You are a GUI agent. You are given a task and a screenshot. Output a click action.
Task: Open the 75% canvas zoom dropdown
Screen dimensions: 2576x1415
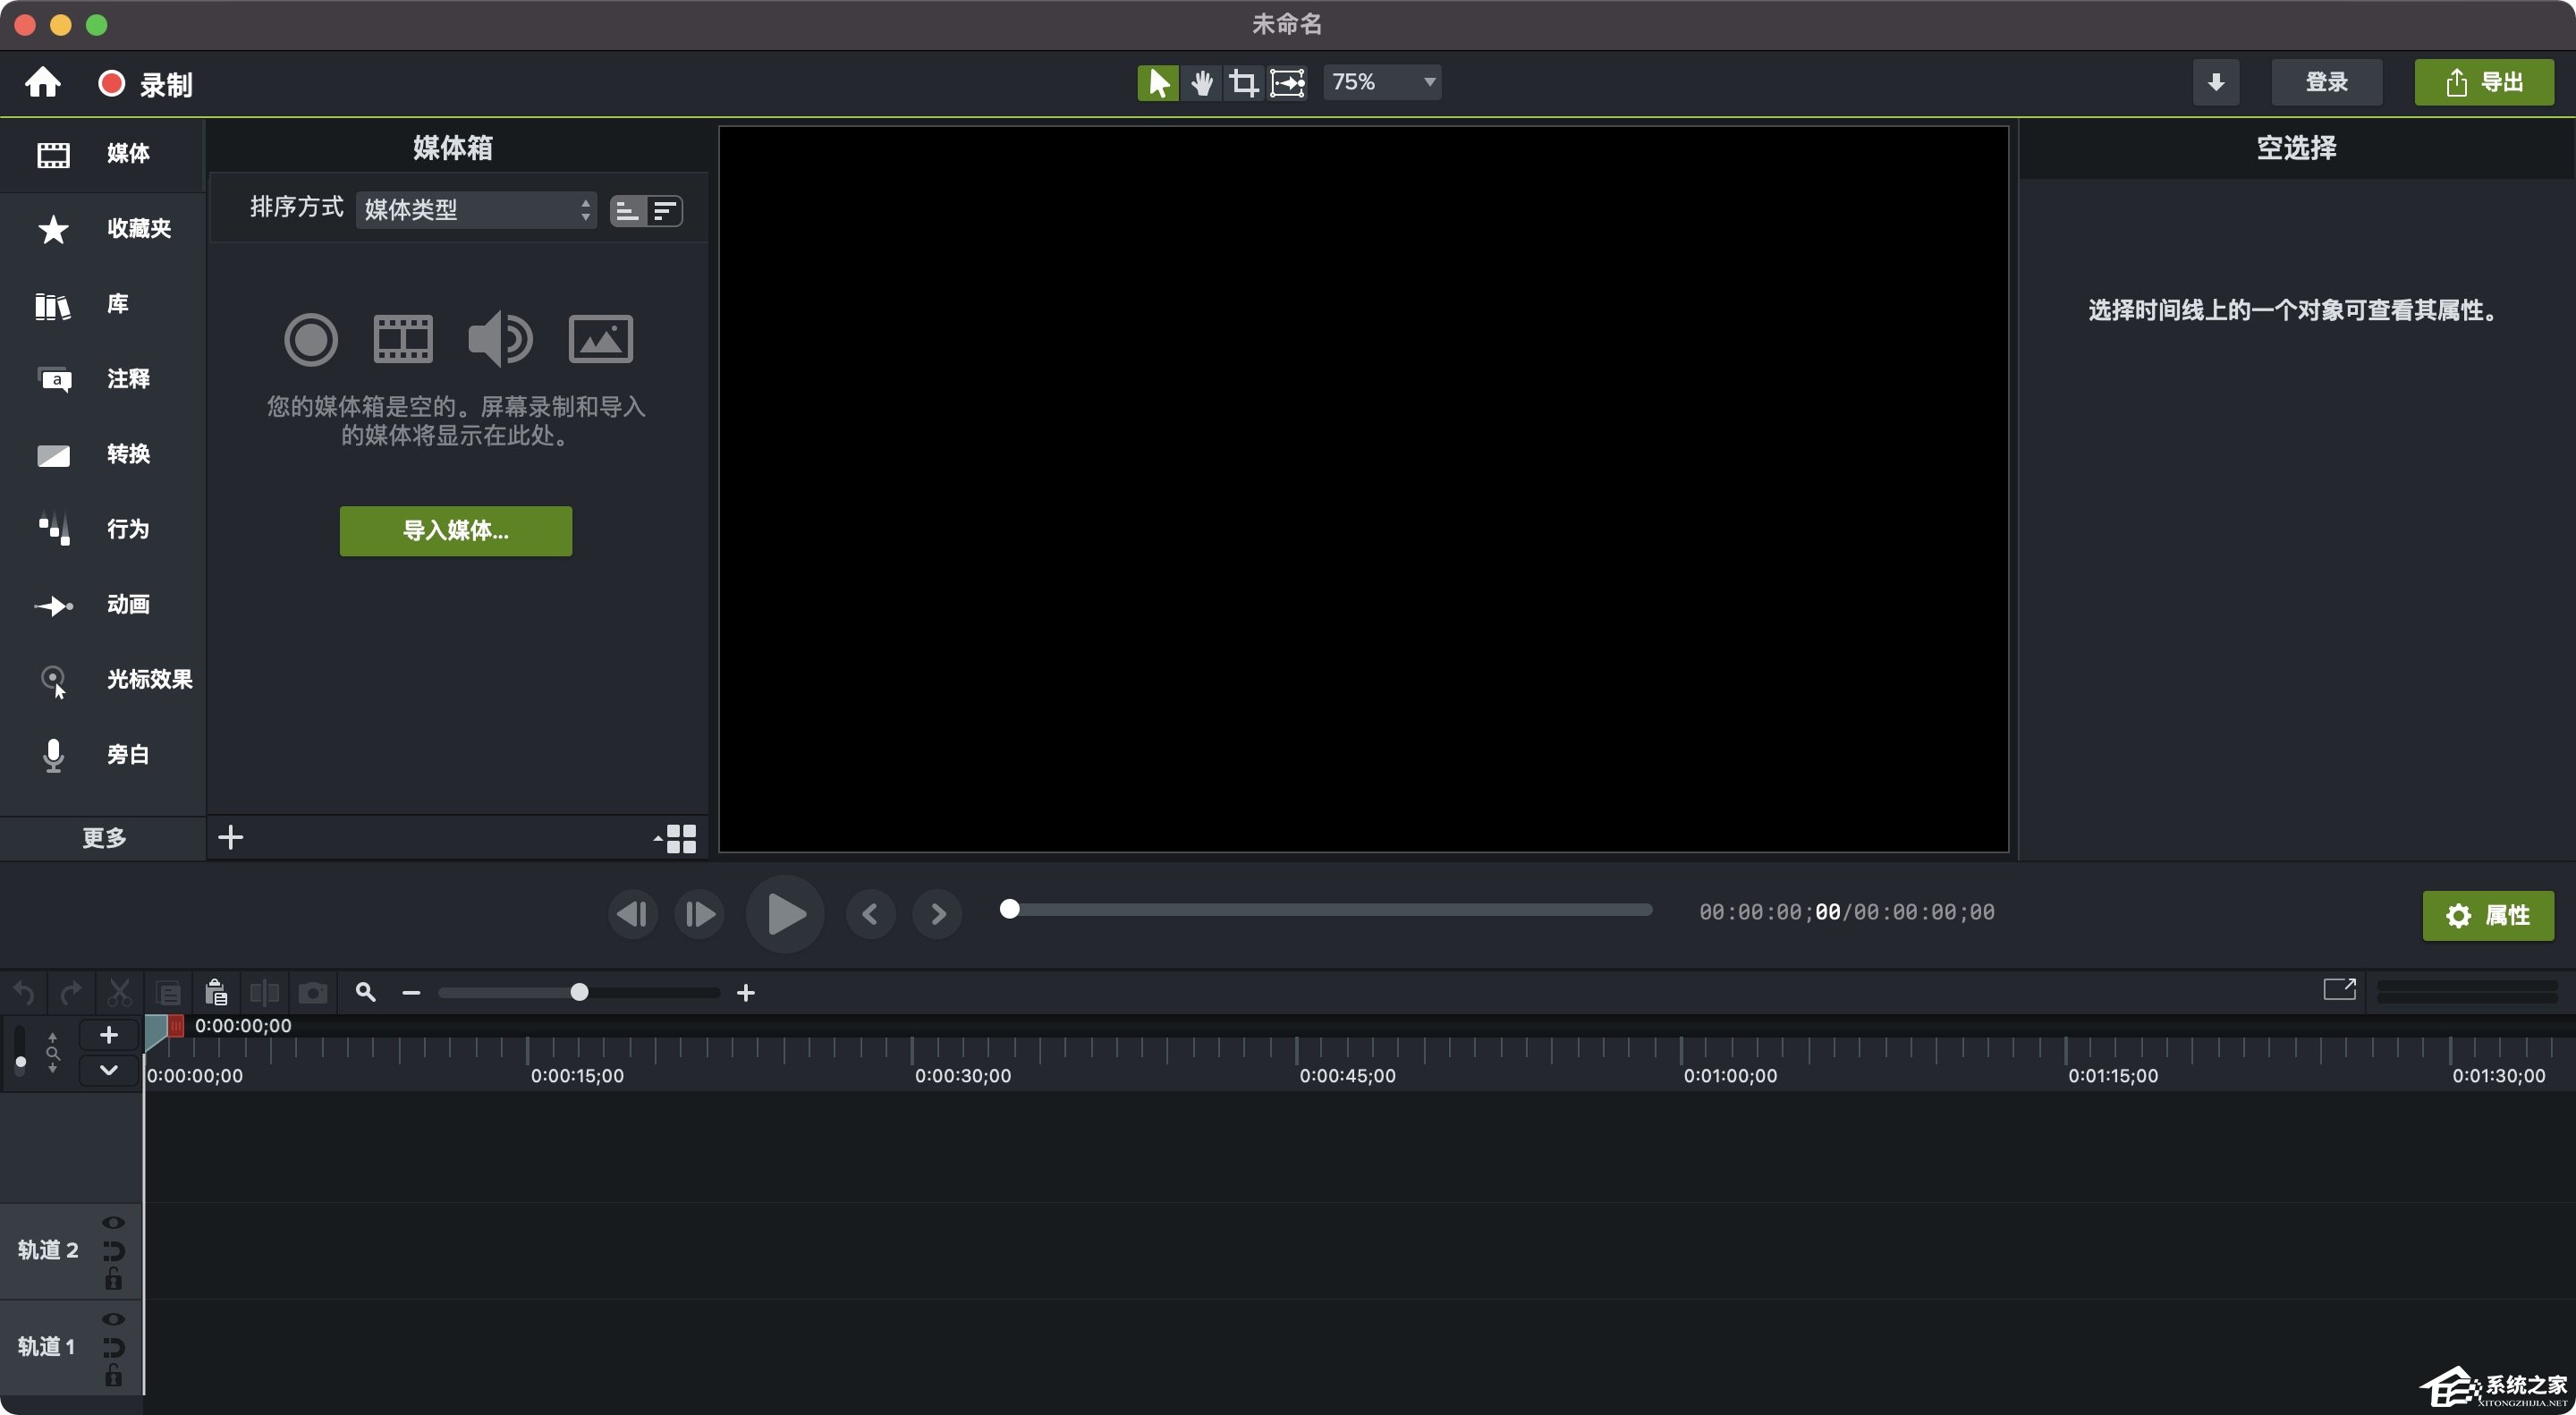tap(1381, 82)
